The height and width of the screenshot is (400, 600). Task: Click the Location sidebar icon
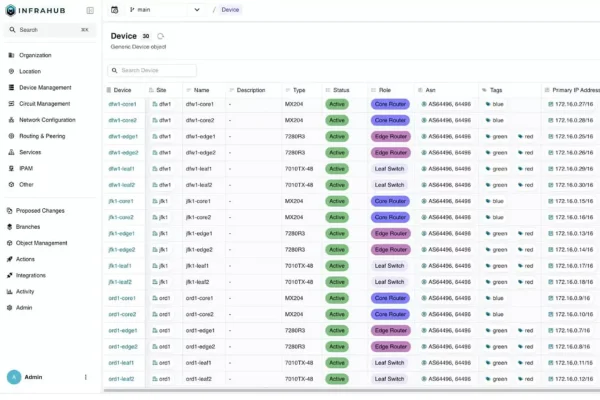(11, 71)
